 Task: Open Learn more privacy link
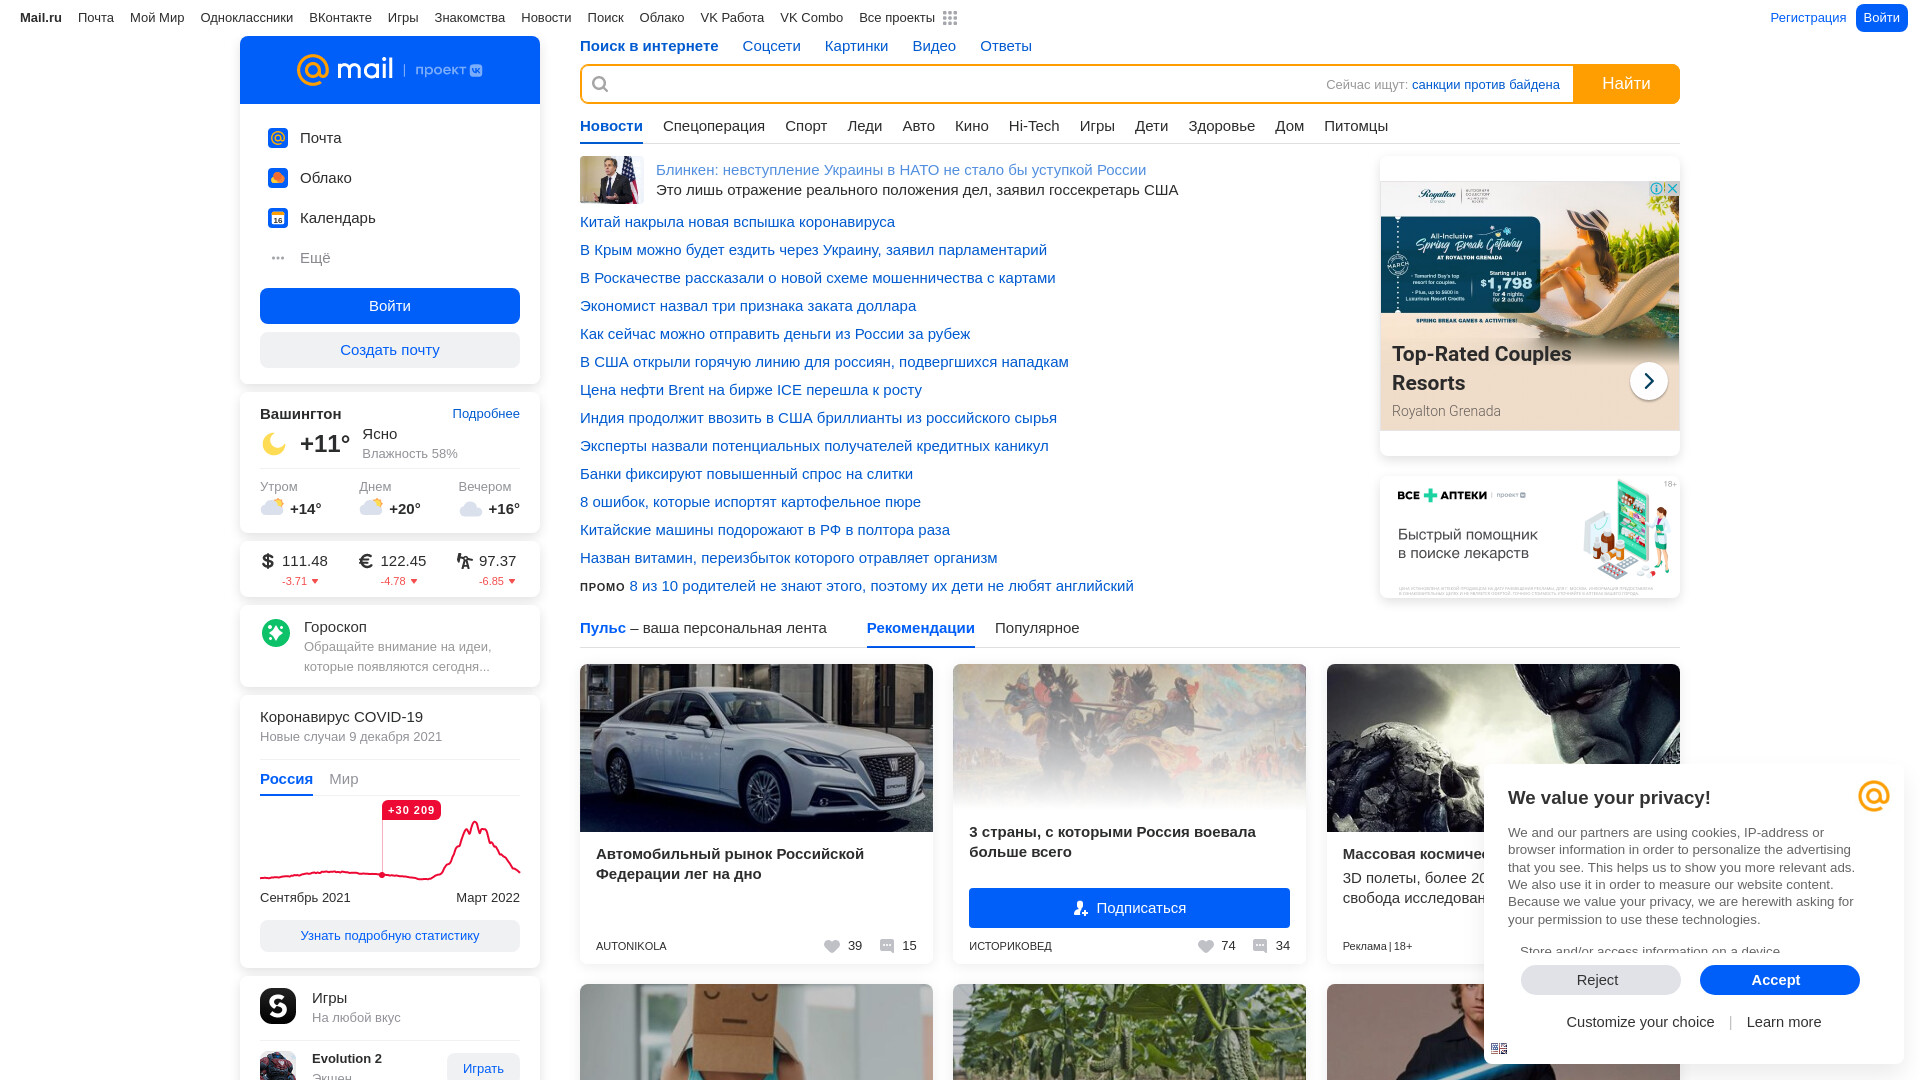(x=1784, y=1022)
